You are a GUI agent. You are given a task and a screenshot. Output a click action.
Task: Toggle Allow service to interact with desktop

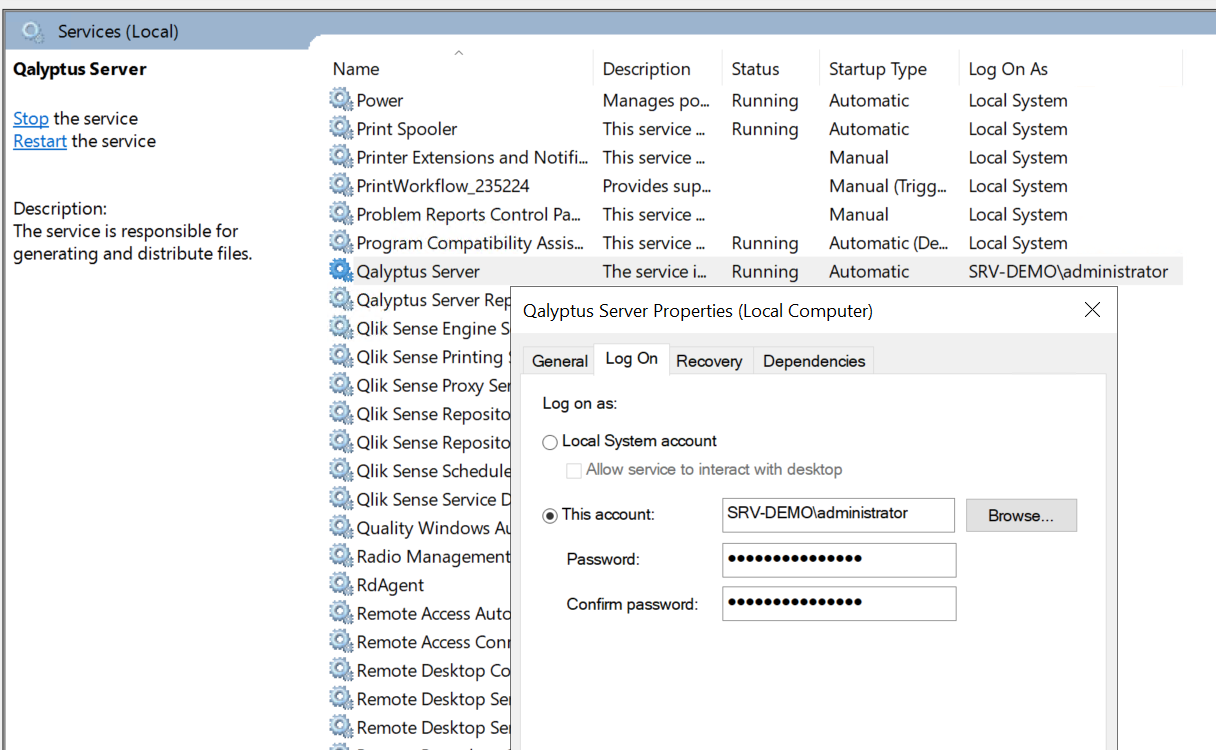(574, 470)
